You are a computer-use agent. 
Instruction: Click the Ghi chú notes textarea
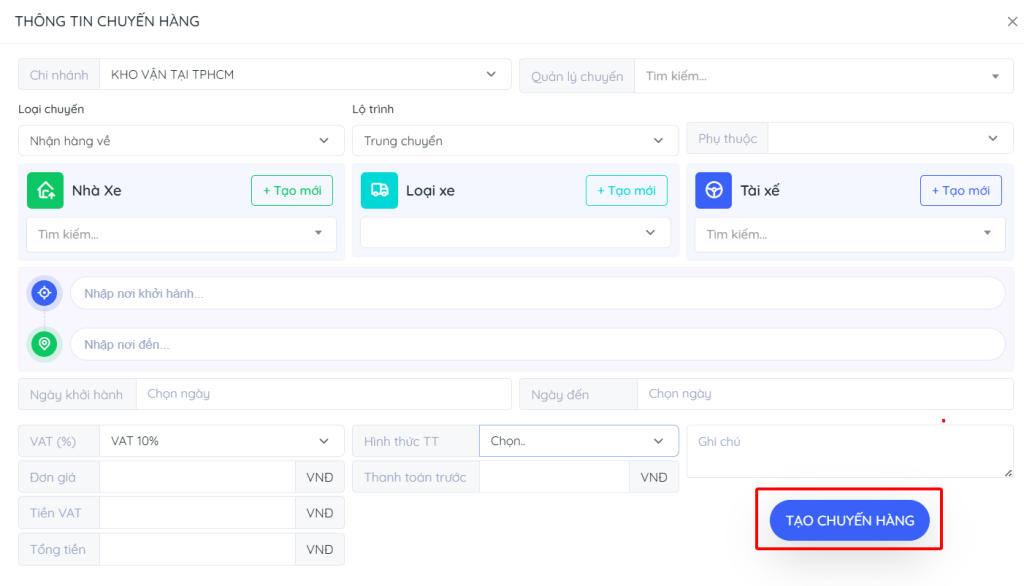coord(849,451)
